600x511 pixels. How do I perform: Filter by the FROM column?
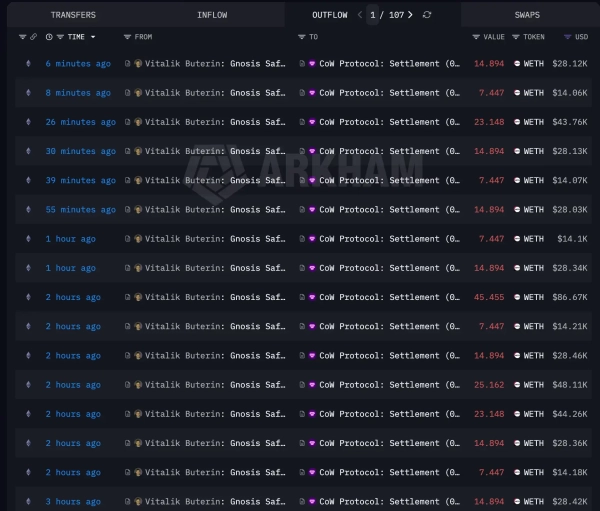[x=127, y=37]
